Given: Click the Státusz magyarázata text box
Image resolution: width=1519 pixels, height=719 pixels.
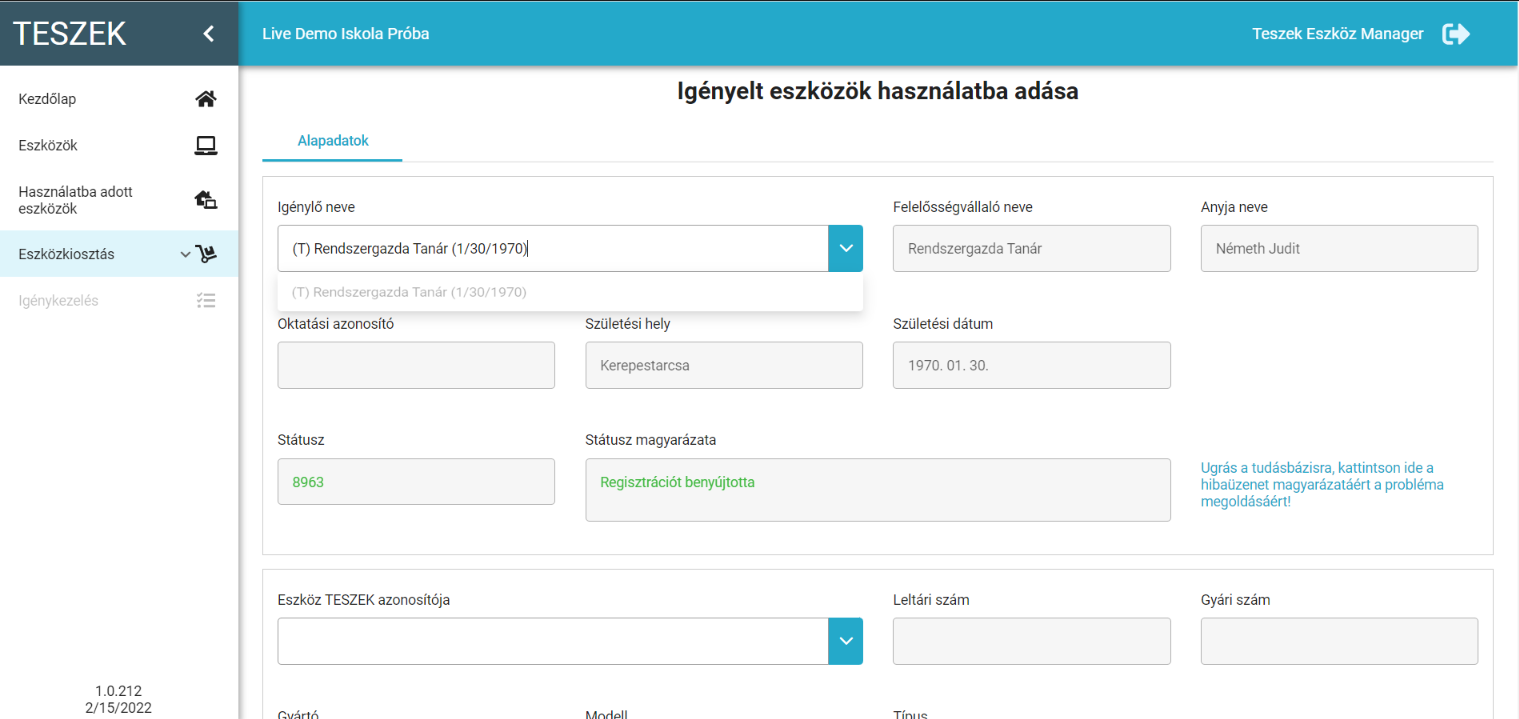Looking at the screenshot, I should click(x=878, y=490).
